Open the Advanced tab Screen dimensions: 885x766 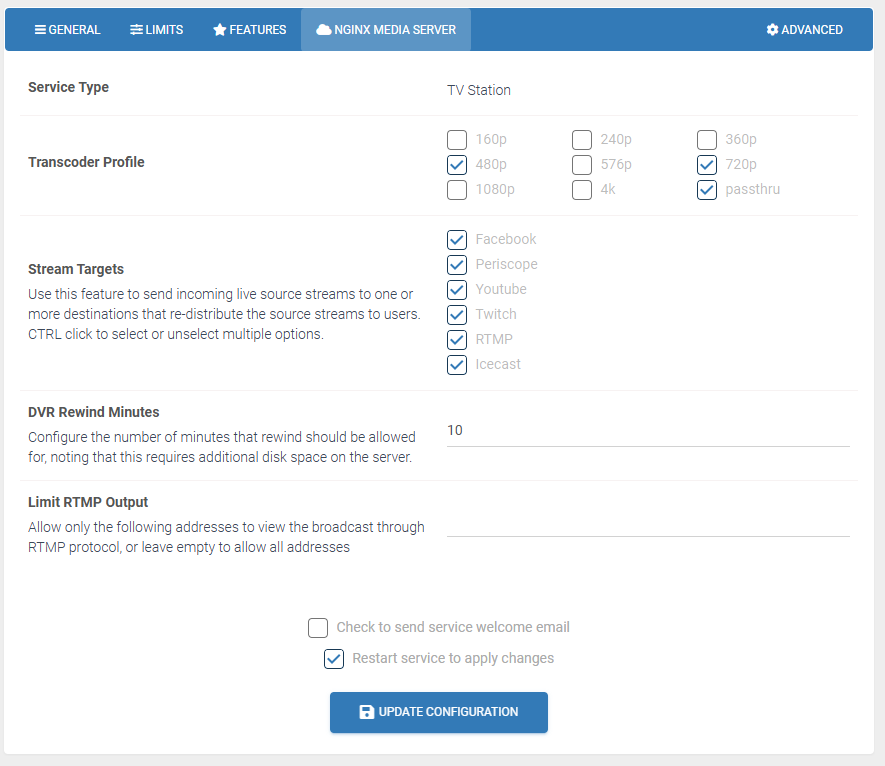pos(804,30)
